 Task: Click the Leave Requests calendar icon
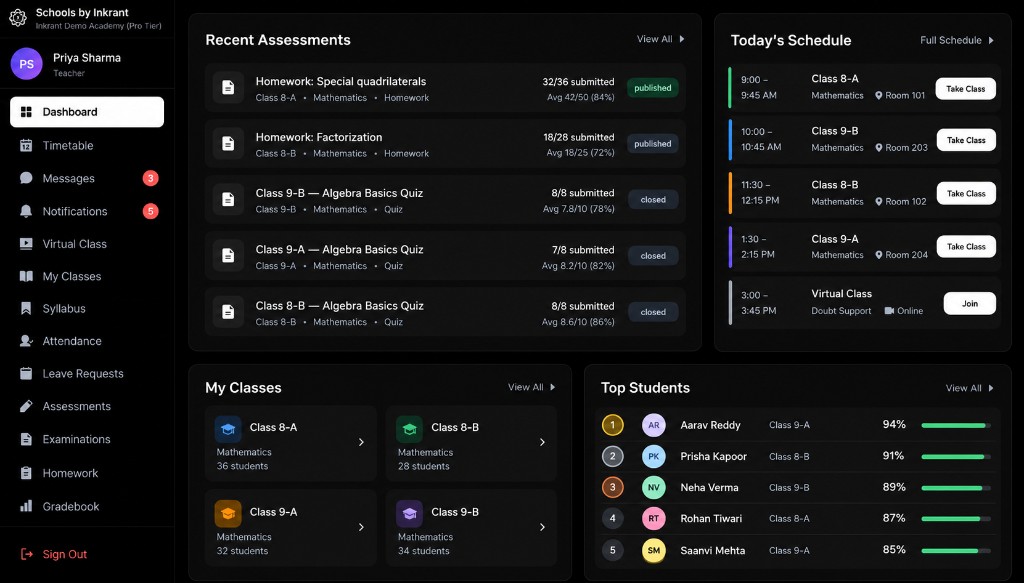click(x=26, y=373)
